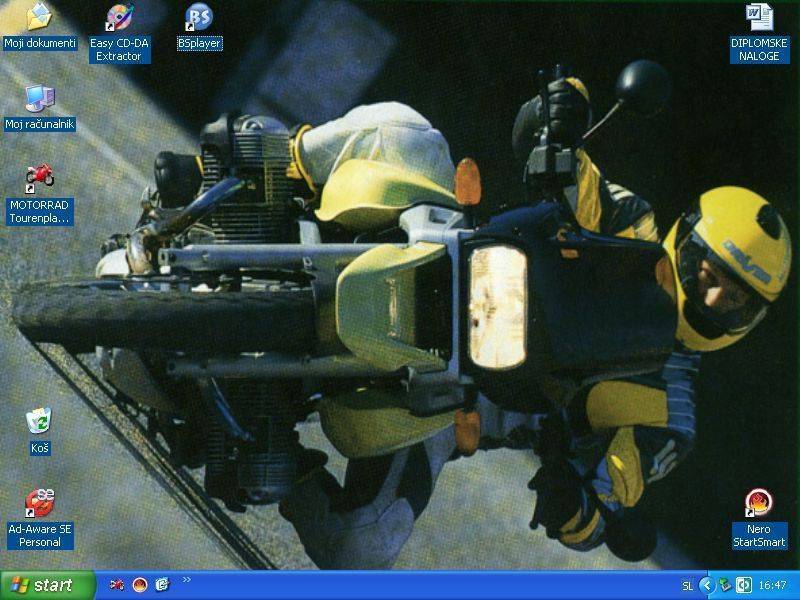Select the Moji dokumenti desktop folder icon

point(39,17)
